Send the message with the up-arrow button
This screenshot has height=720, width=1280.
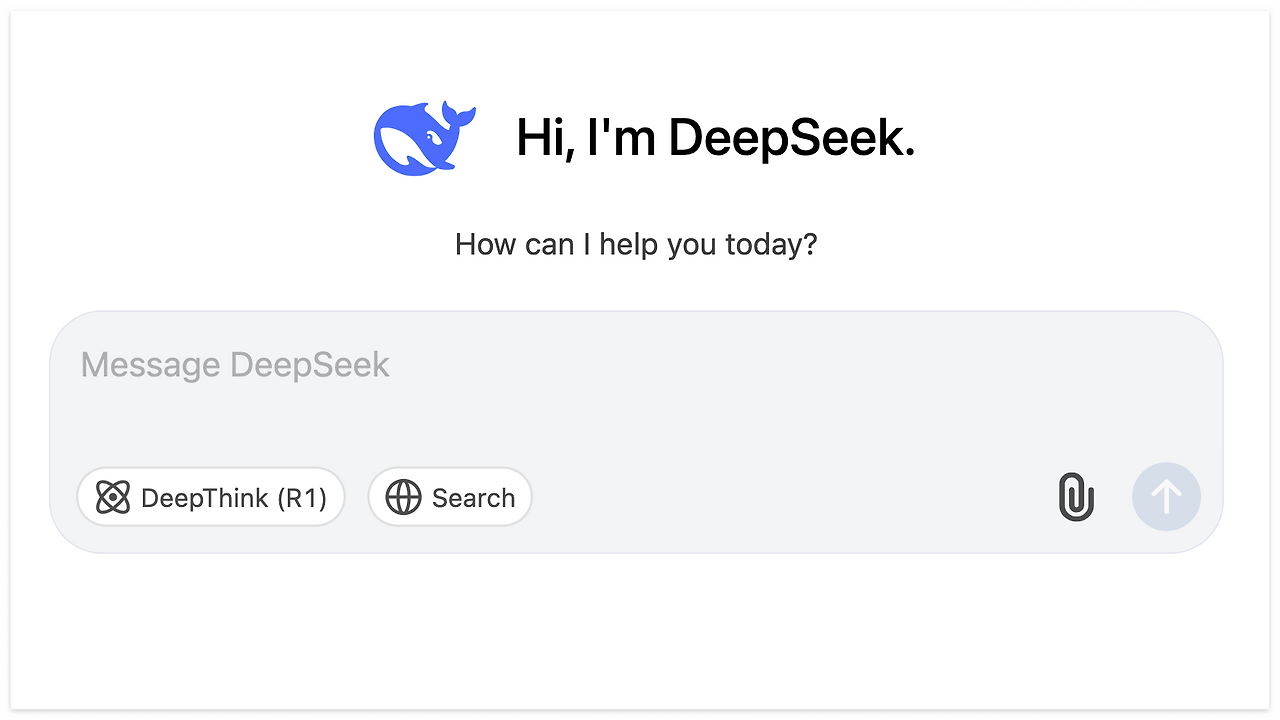(x=1166, y=497)
